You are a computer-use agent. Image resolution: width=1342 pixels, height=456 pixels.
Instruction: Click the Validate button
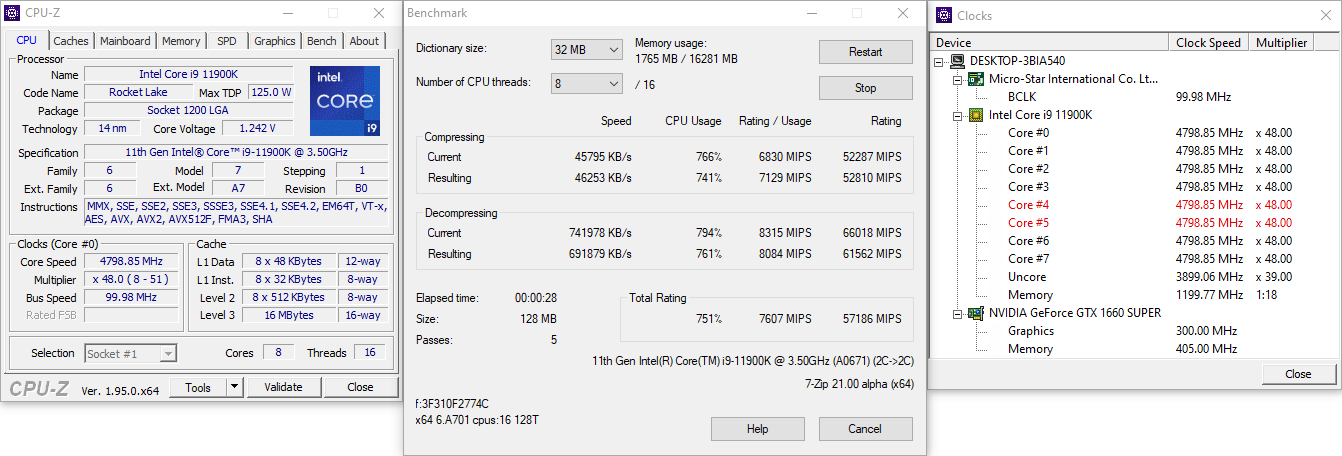[283, 387]
